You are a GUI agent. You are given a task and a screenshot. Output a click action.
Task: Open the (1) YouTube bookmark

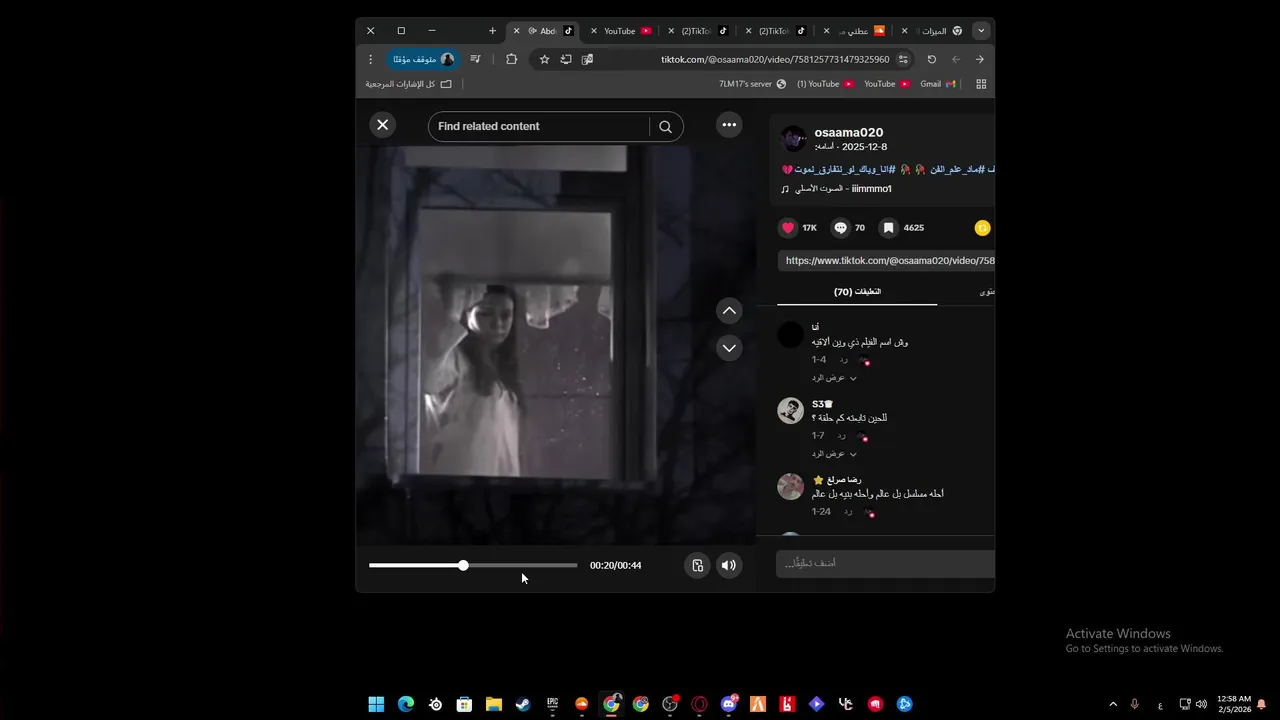click(x=825, y=84)
